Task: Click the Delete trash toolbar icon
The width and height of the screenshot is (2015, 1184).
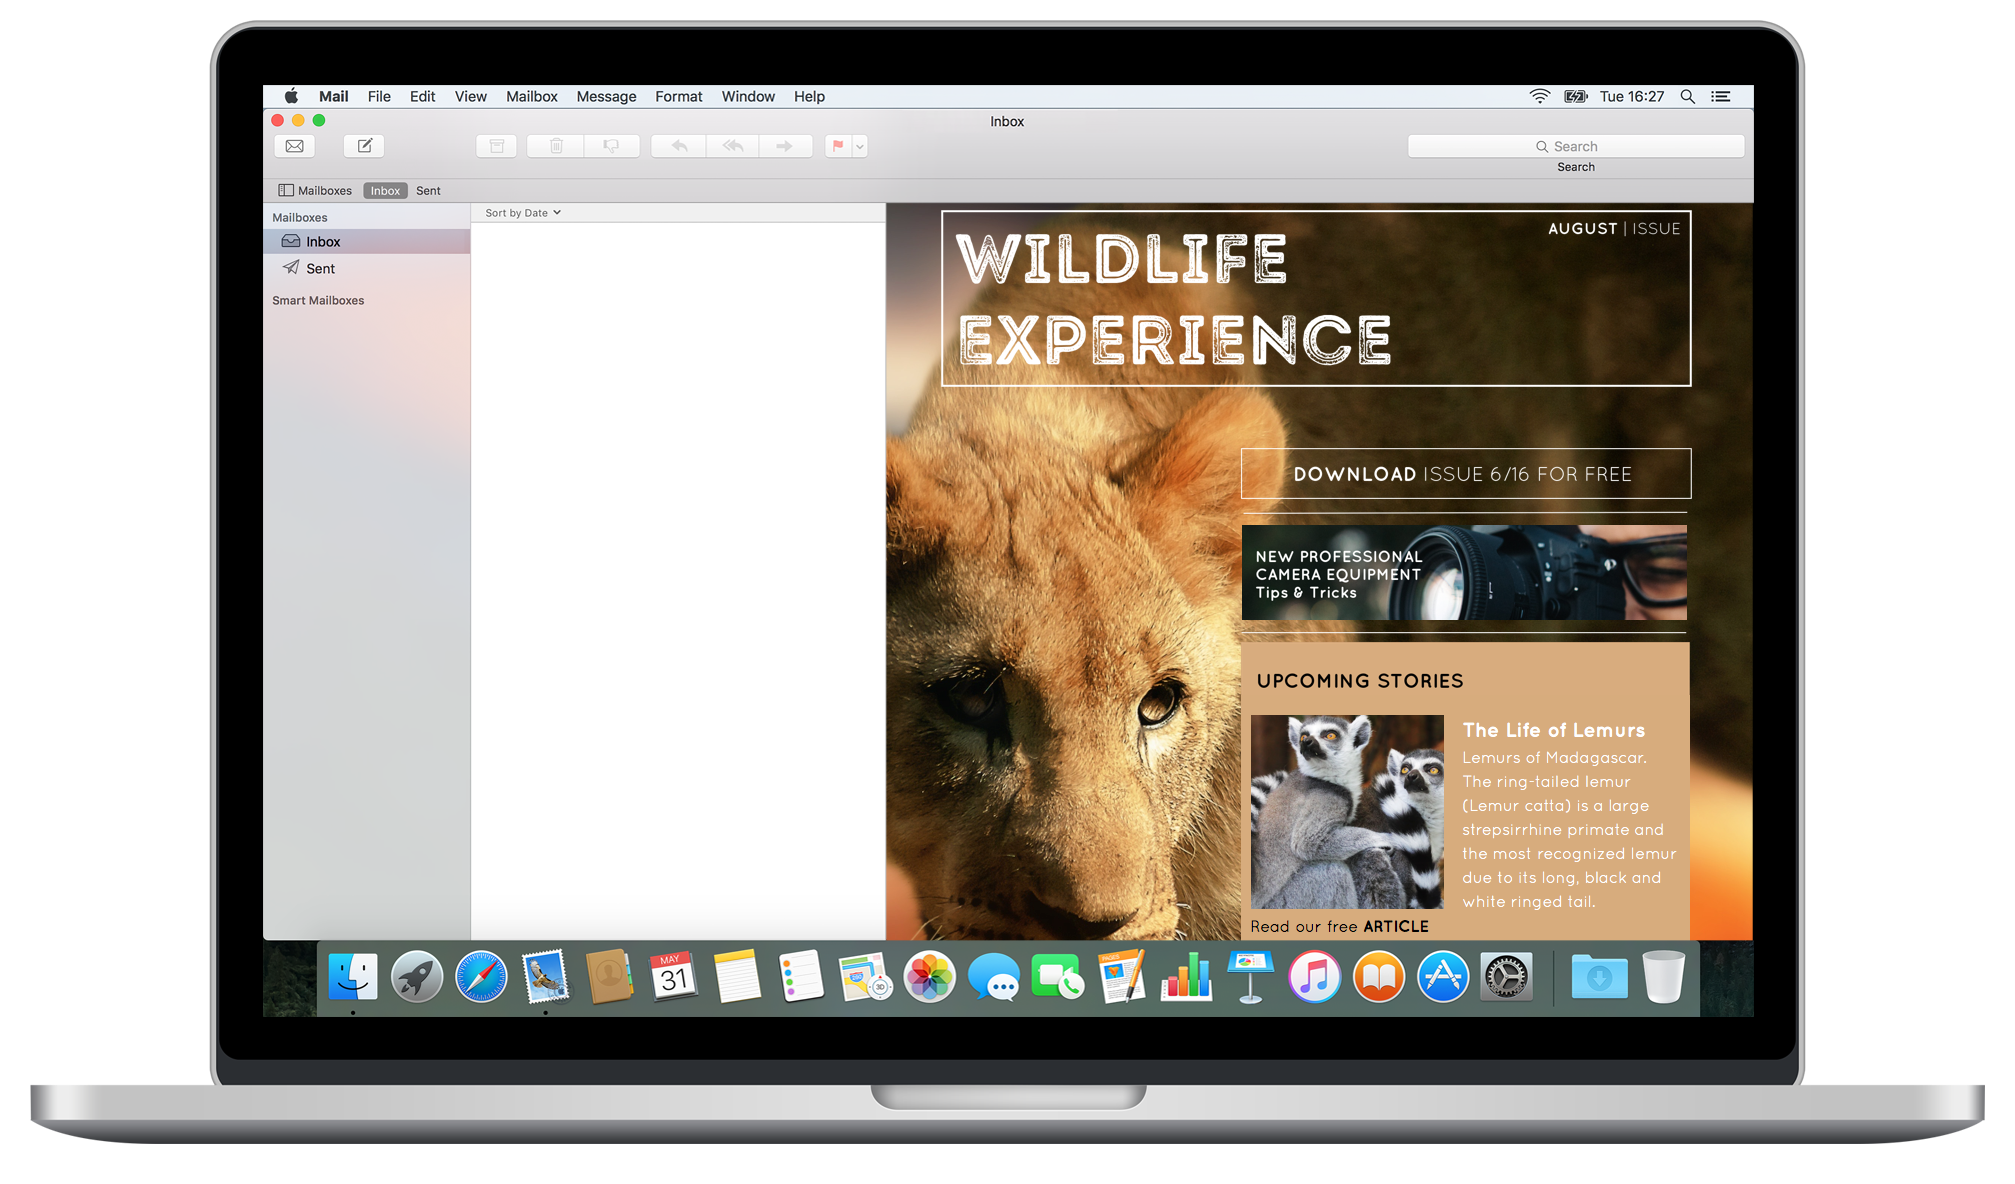Action: click(556, 146)
